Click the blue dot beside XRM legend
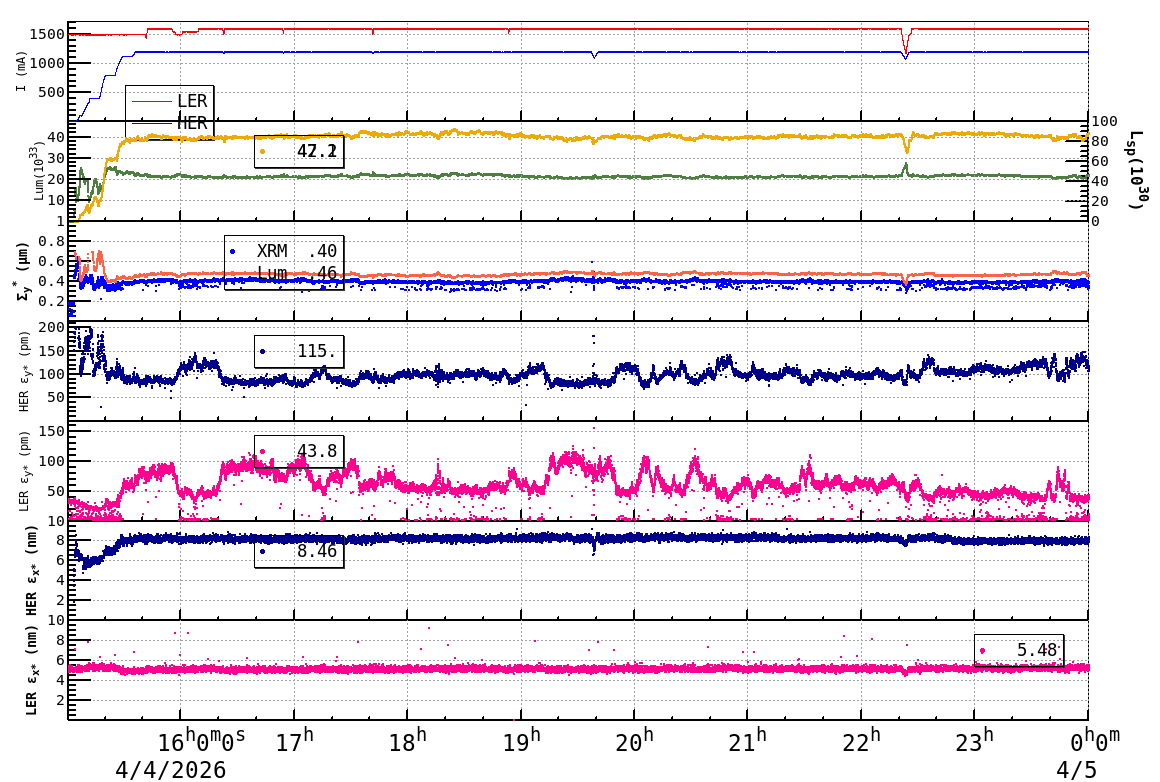1160x782 pixels. coord(233,252)
